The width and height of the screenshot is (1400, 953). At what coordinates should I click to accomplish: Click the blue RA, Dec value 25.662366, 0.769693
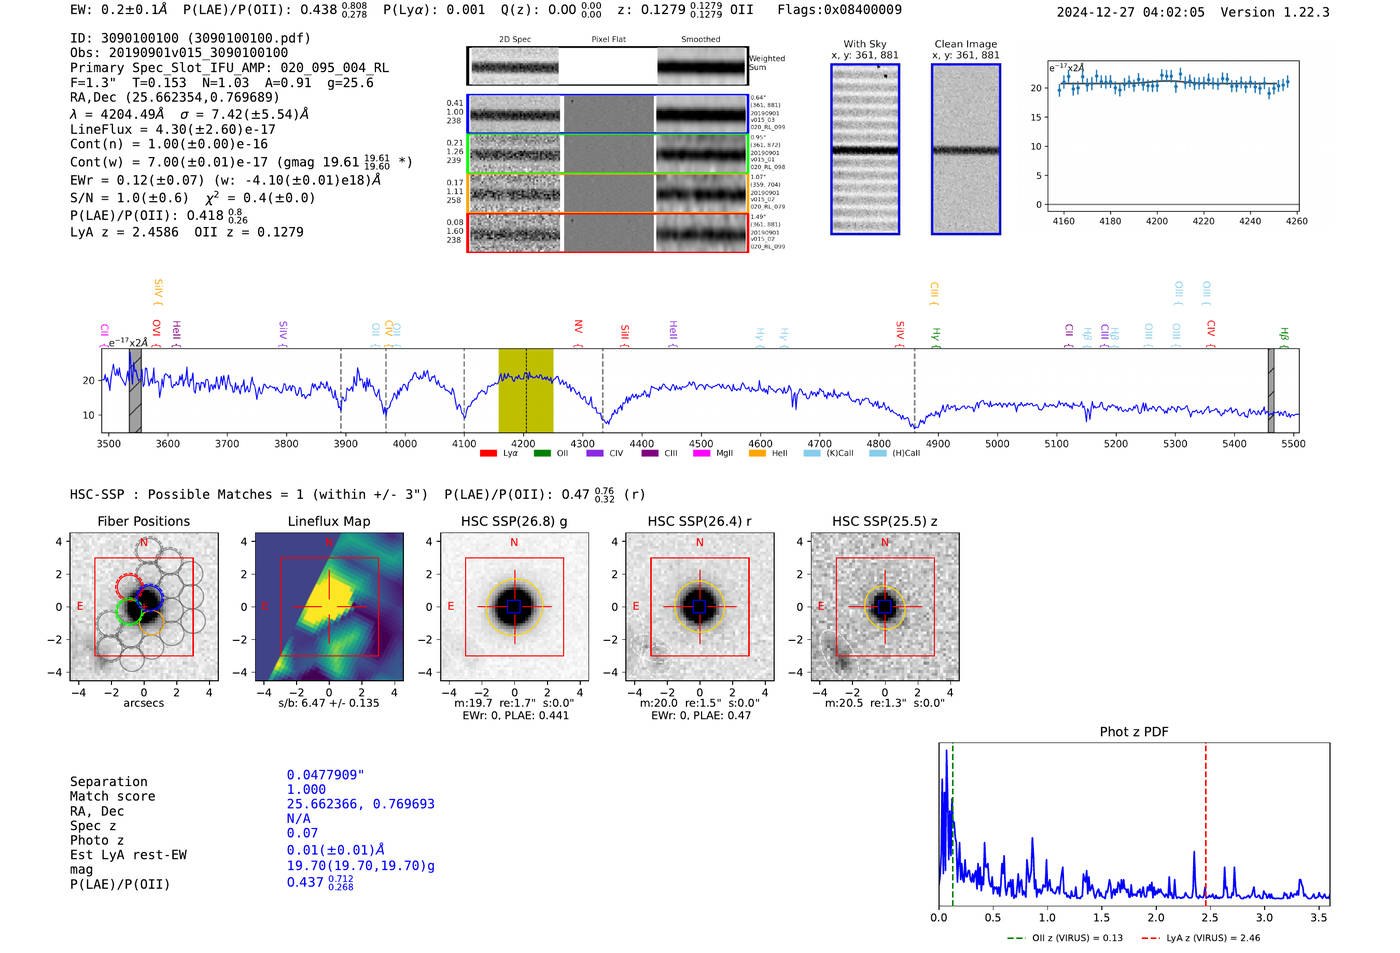361,804
